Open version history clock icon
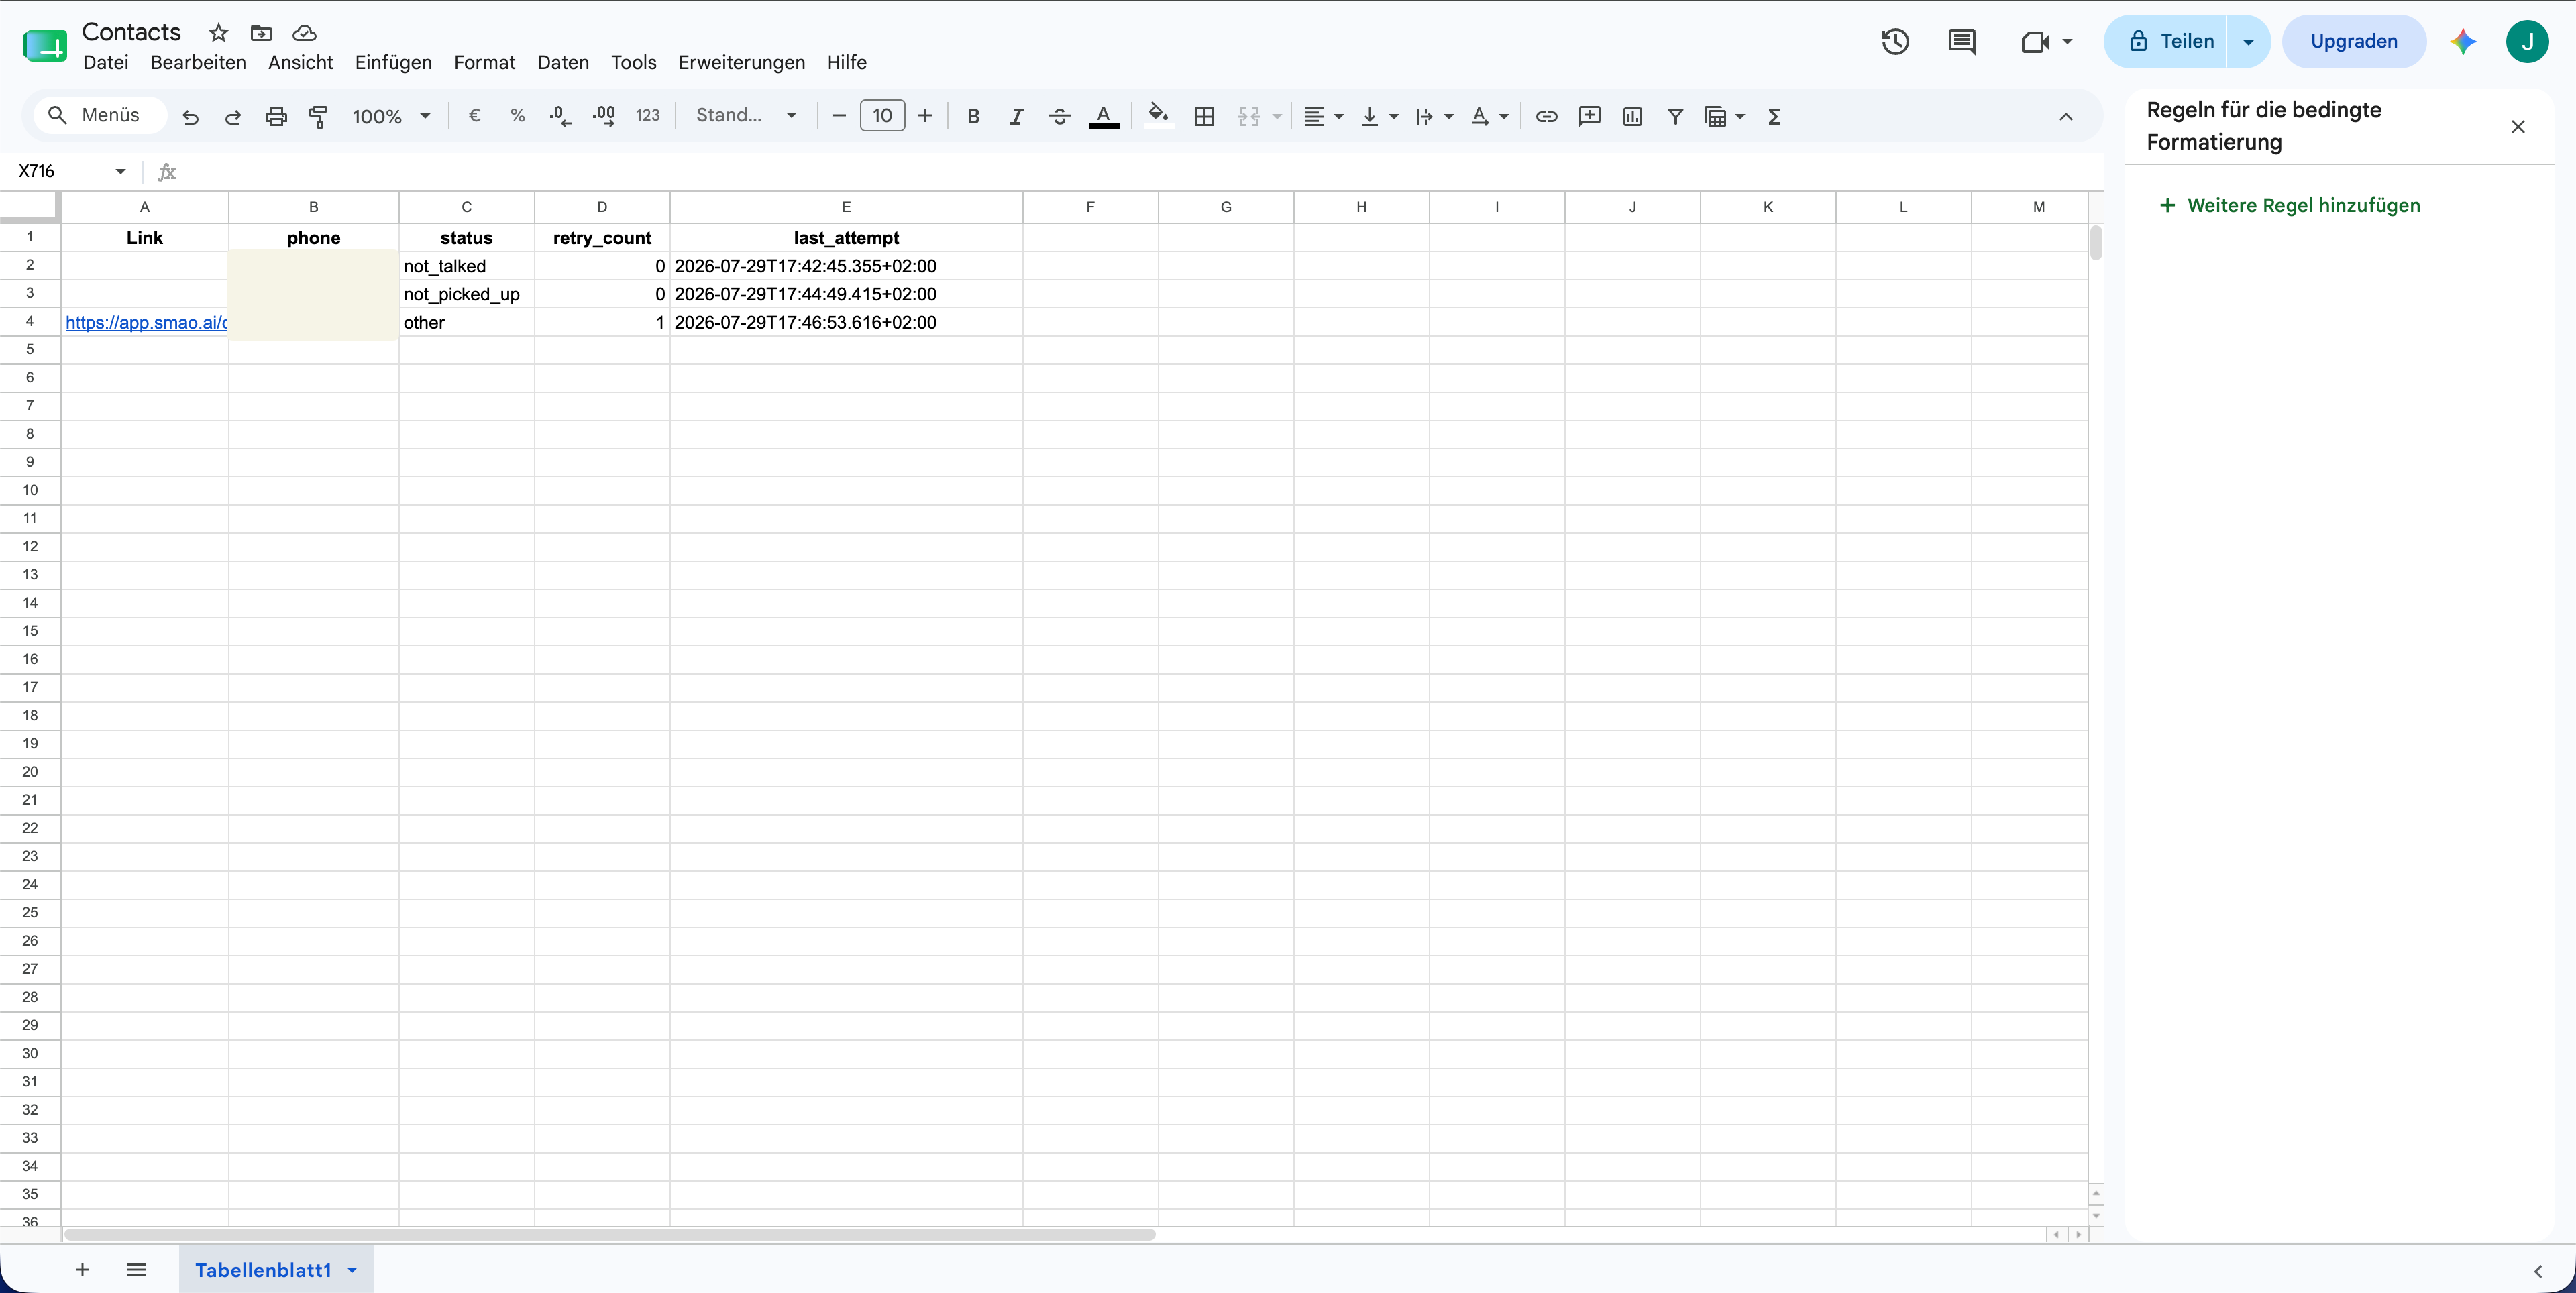The image size is (2576, 1293). click(x=1895, y=41)
